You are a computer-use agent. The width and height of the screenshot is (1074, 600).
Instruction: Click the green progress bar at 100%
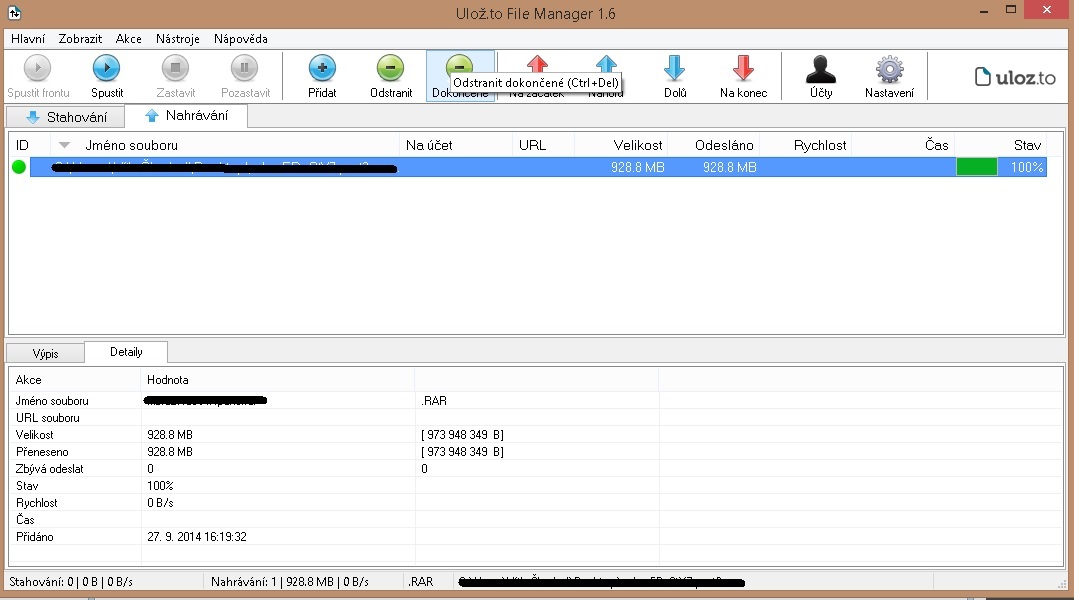[977, 166]
